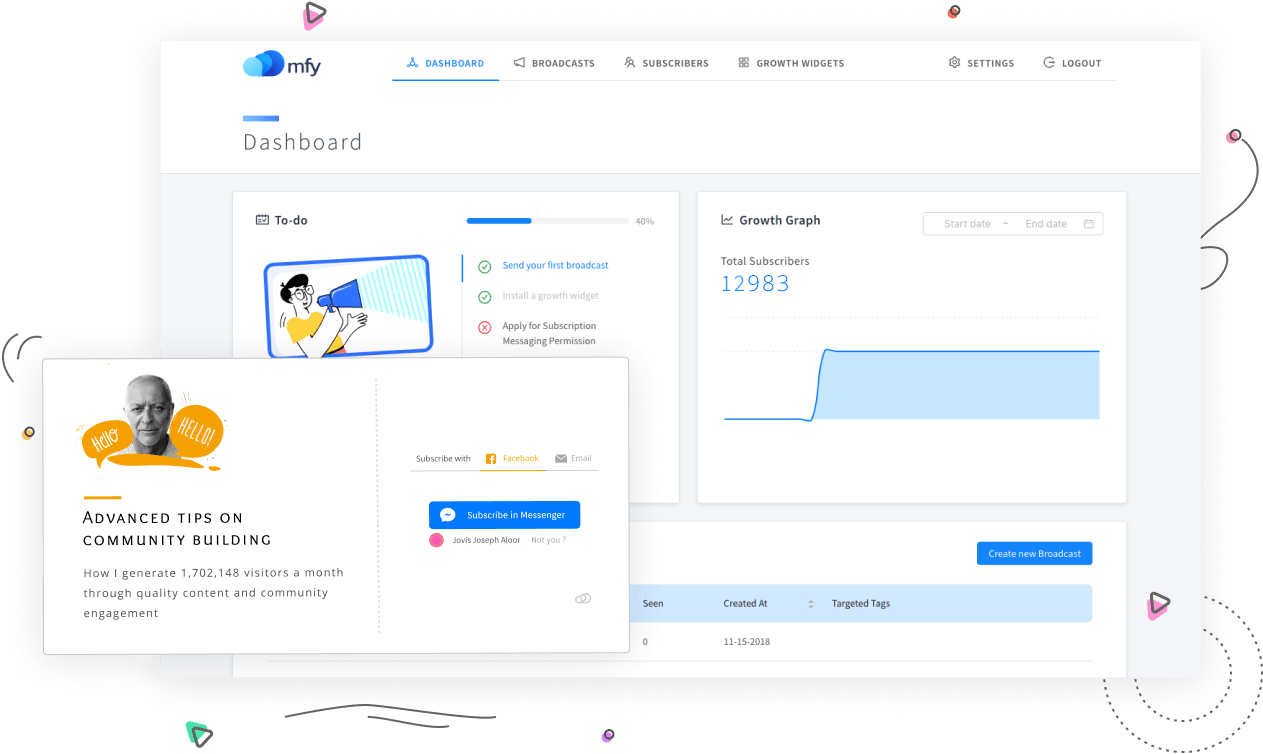Click Create new Broadcast button

[x=1034, y=553]
